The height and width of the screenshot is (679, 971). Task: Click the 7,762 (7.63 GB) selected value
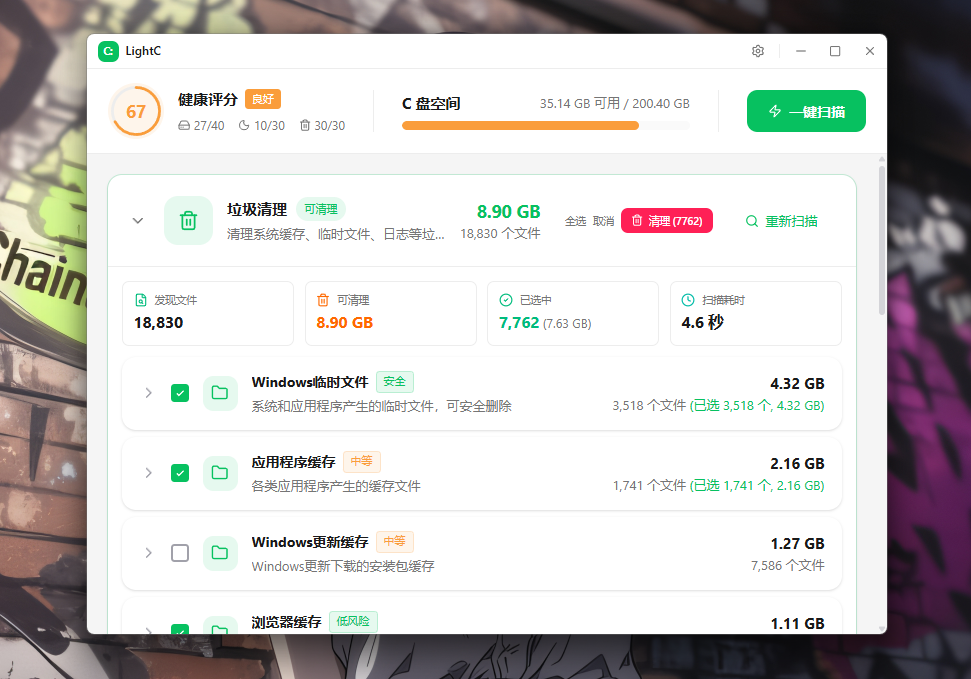pyautogui.click(x=545, y=323)
